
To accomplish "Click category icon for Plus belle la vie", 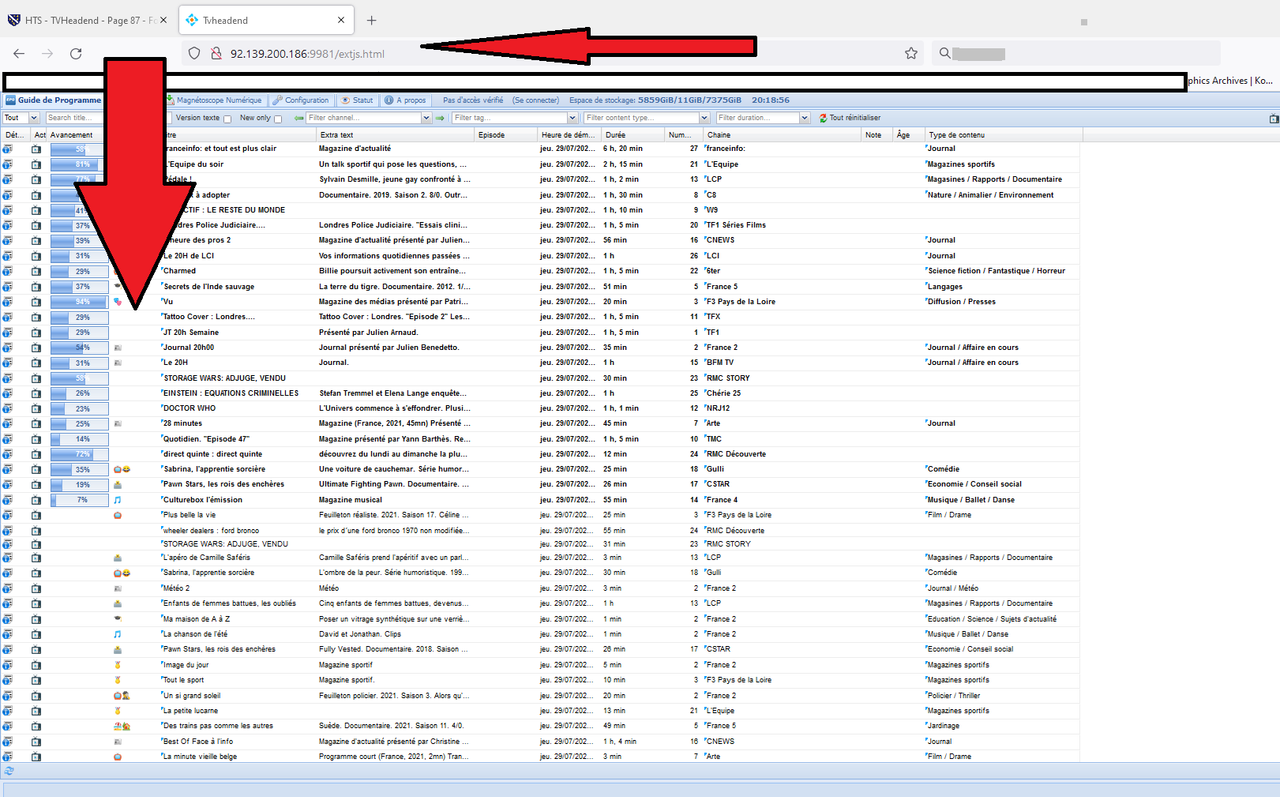I will tap(117, 515).
